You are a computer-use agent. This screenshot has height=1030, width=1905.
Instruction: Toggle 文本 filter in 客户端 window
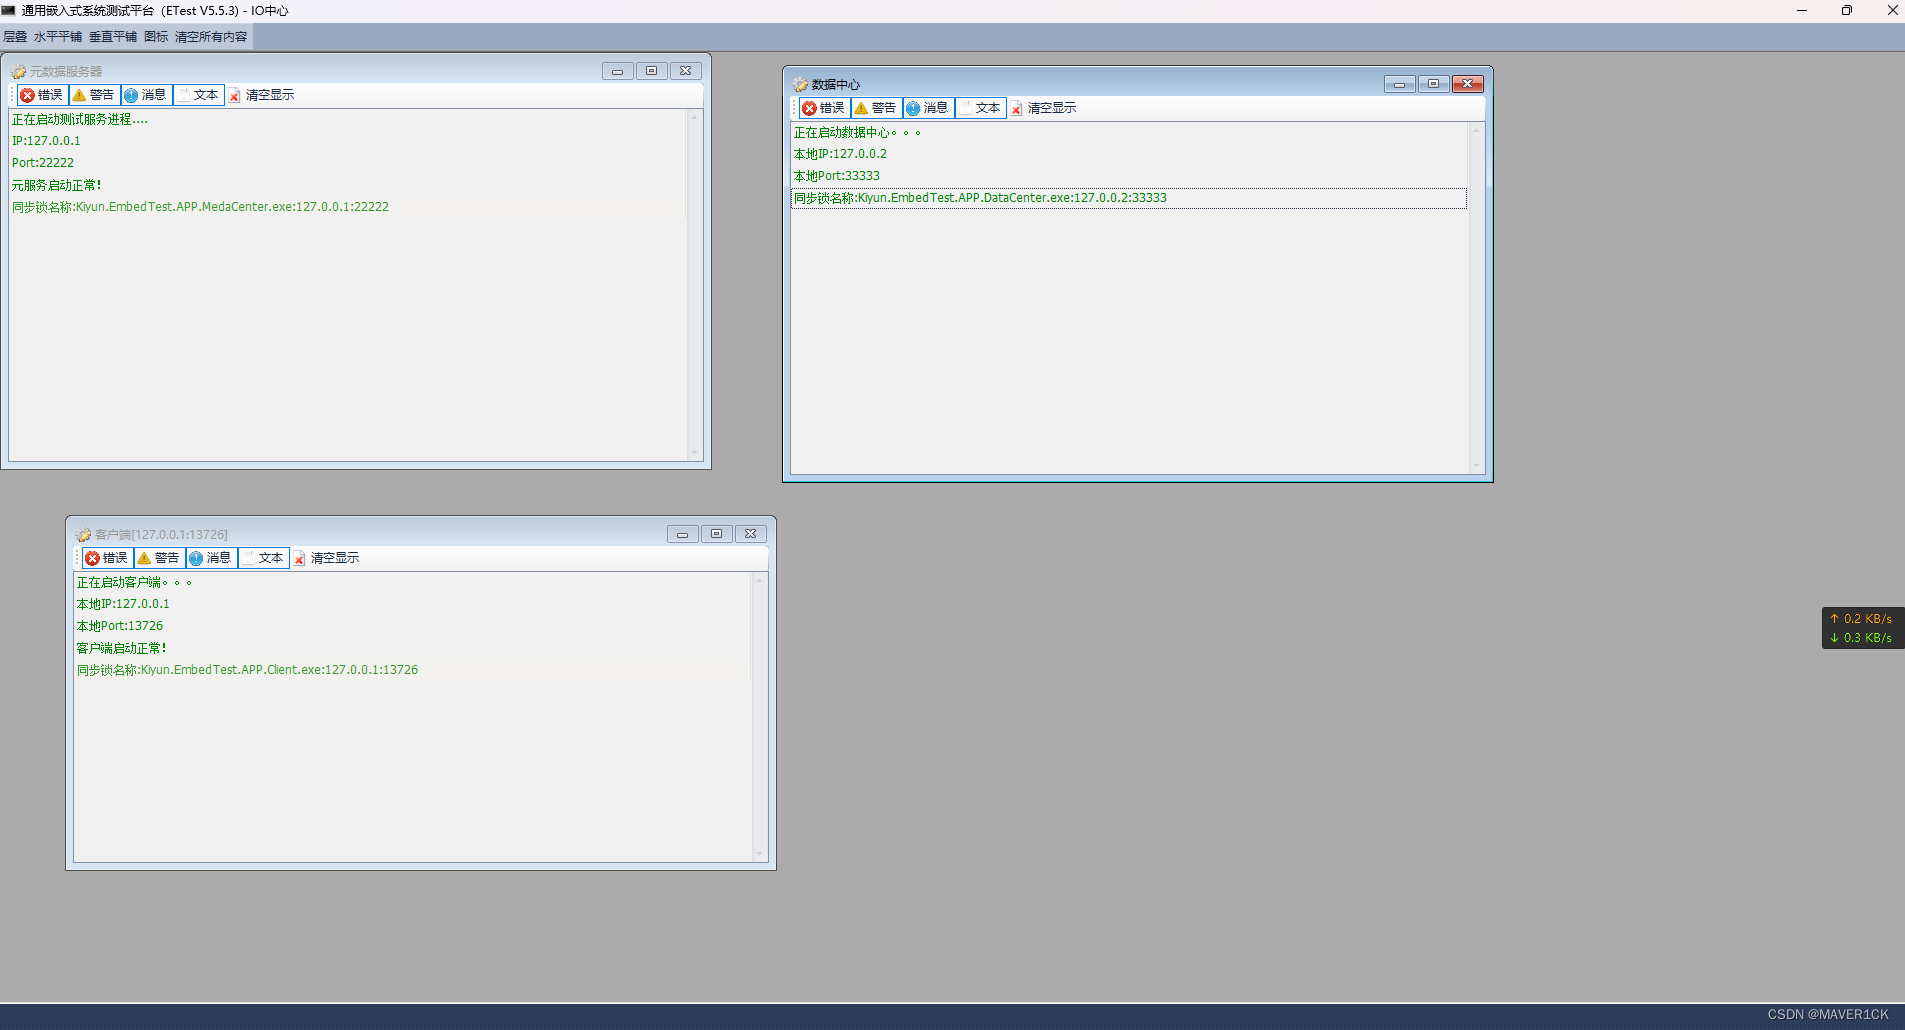263,558
